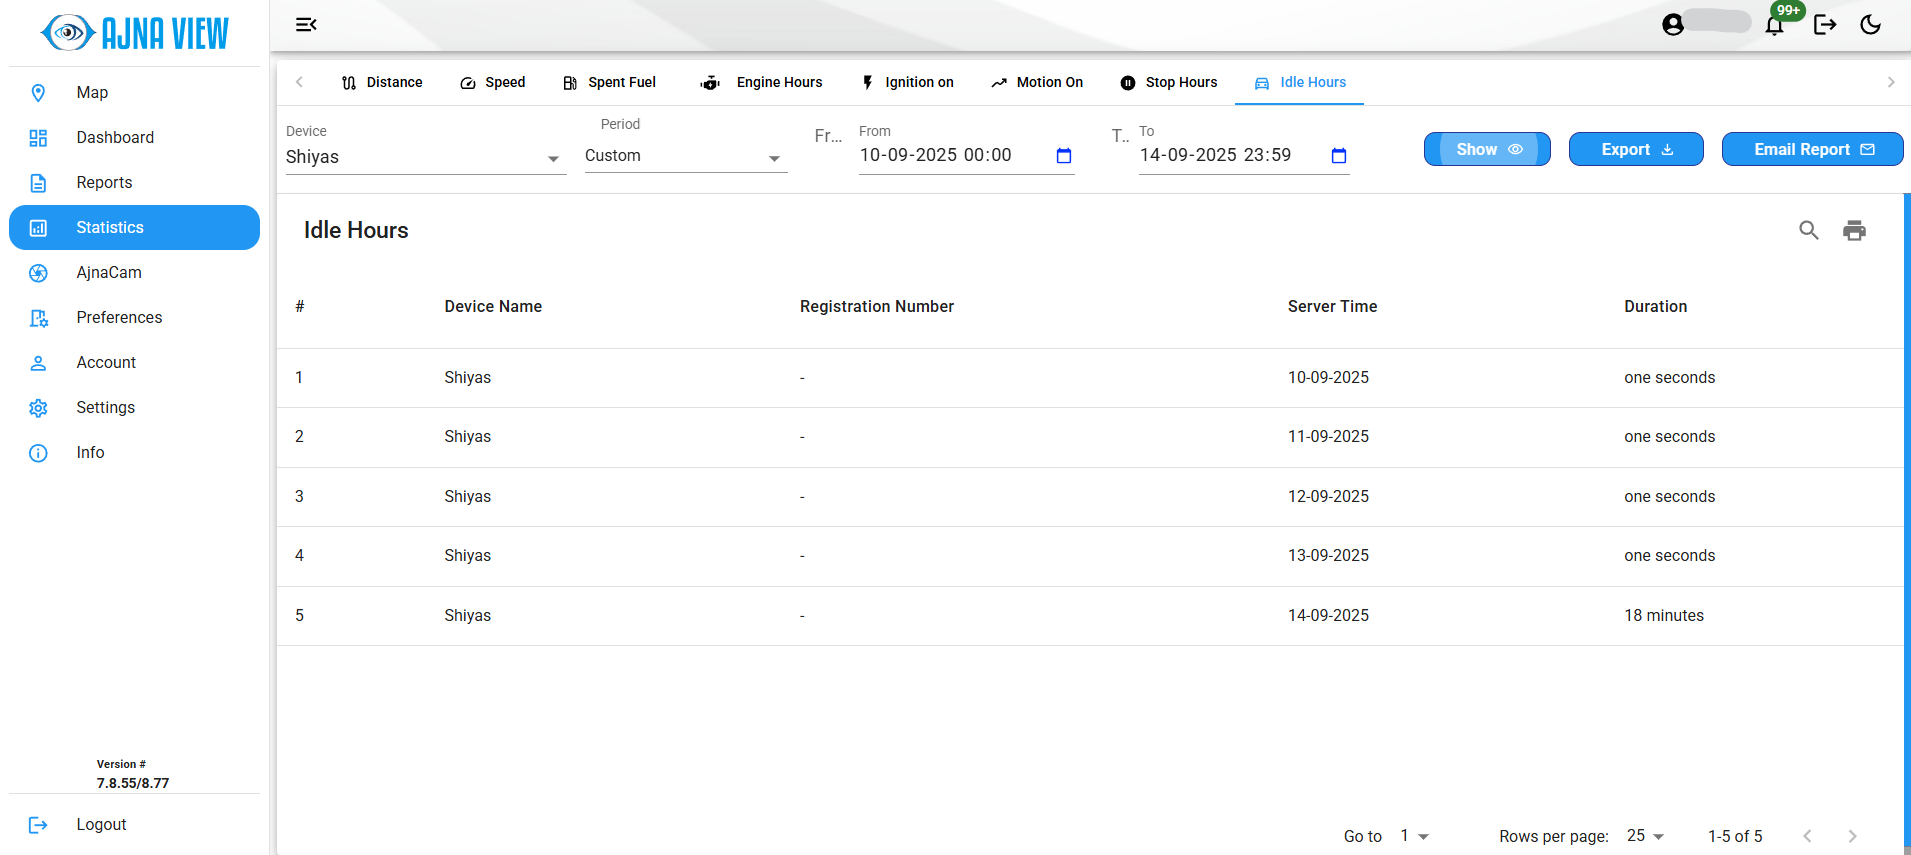Open the Go to page dropdown

pyautogui.click(x=1414, y=836)
